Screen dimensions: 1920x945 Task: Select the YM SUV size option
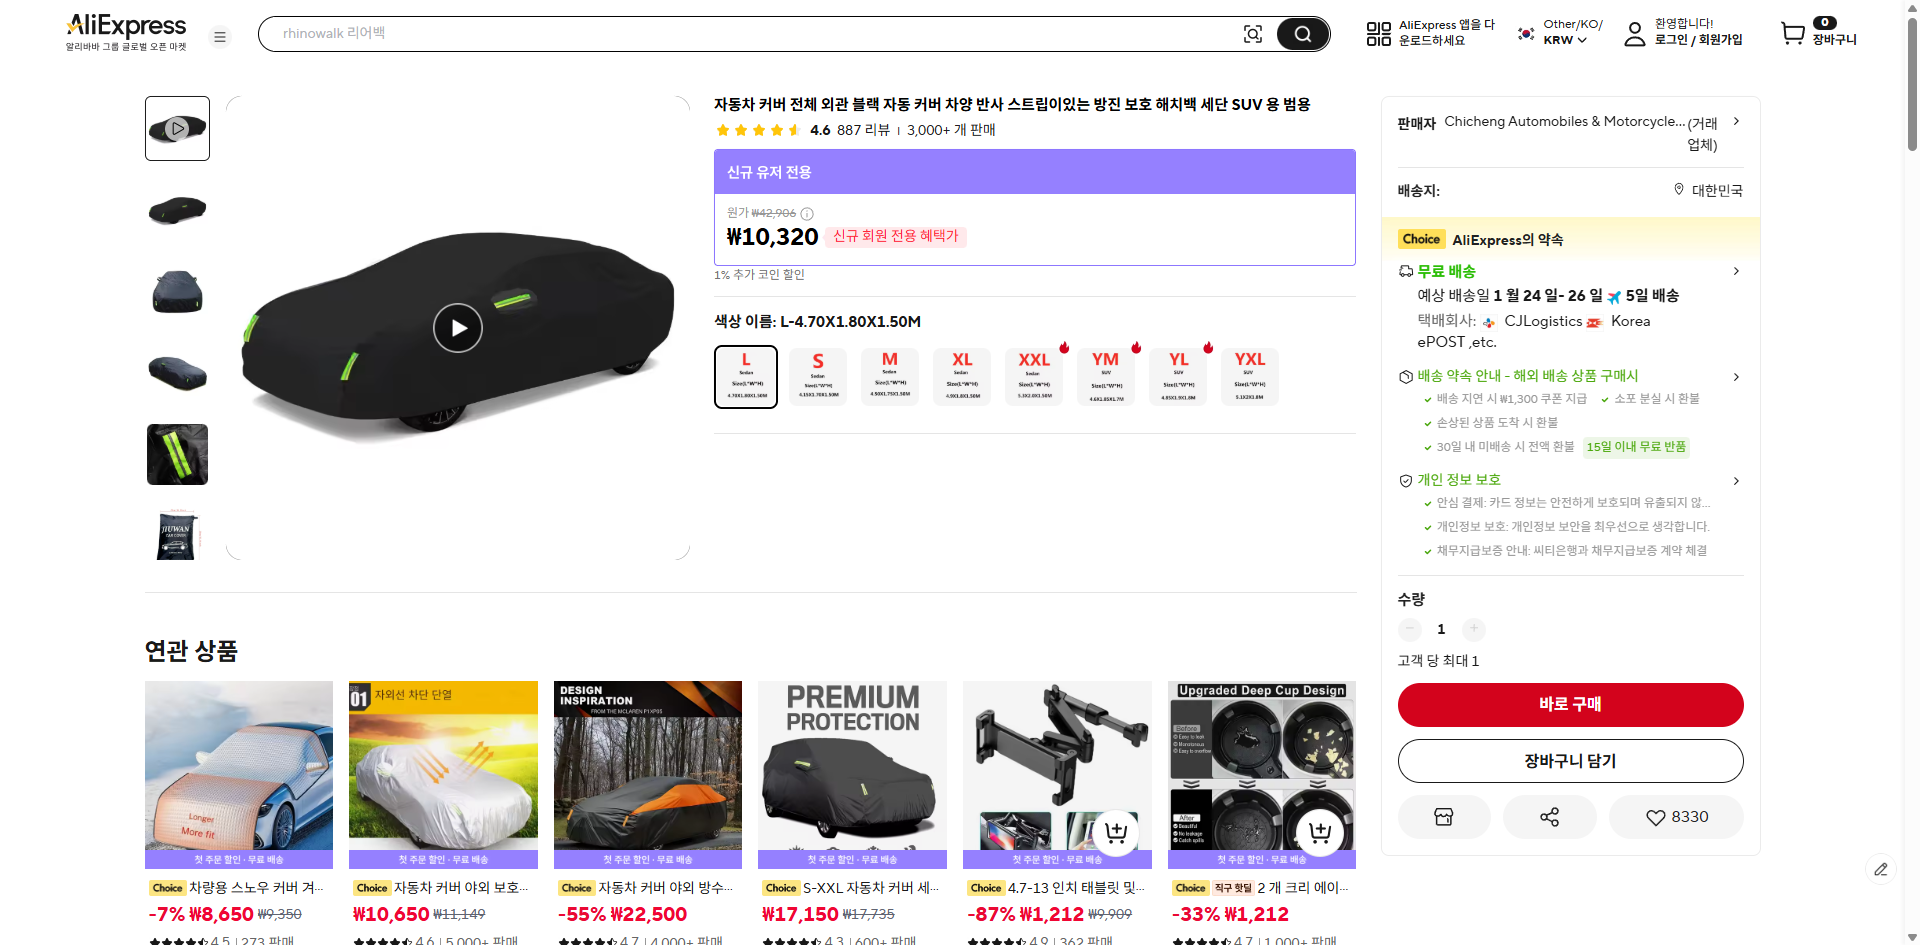click(1105, 376)
